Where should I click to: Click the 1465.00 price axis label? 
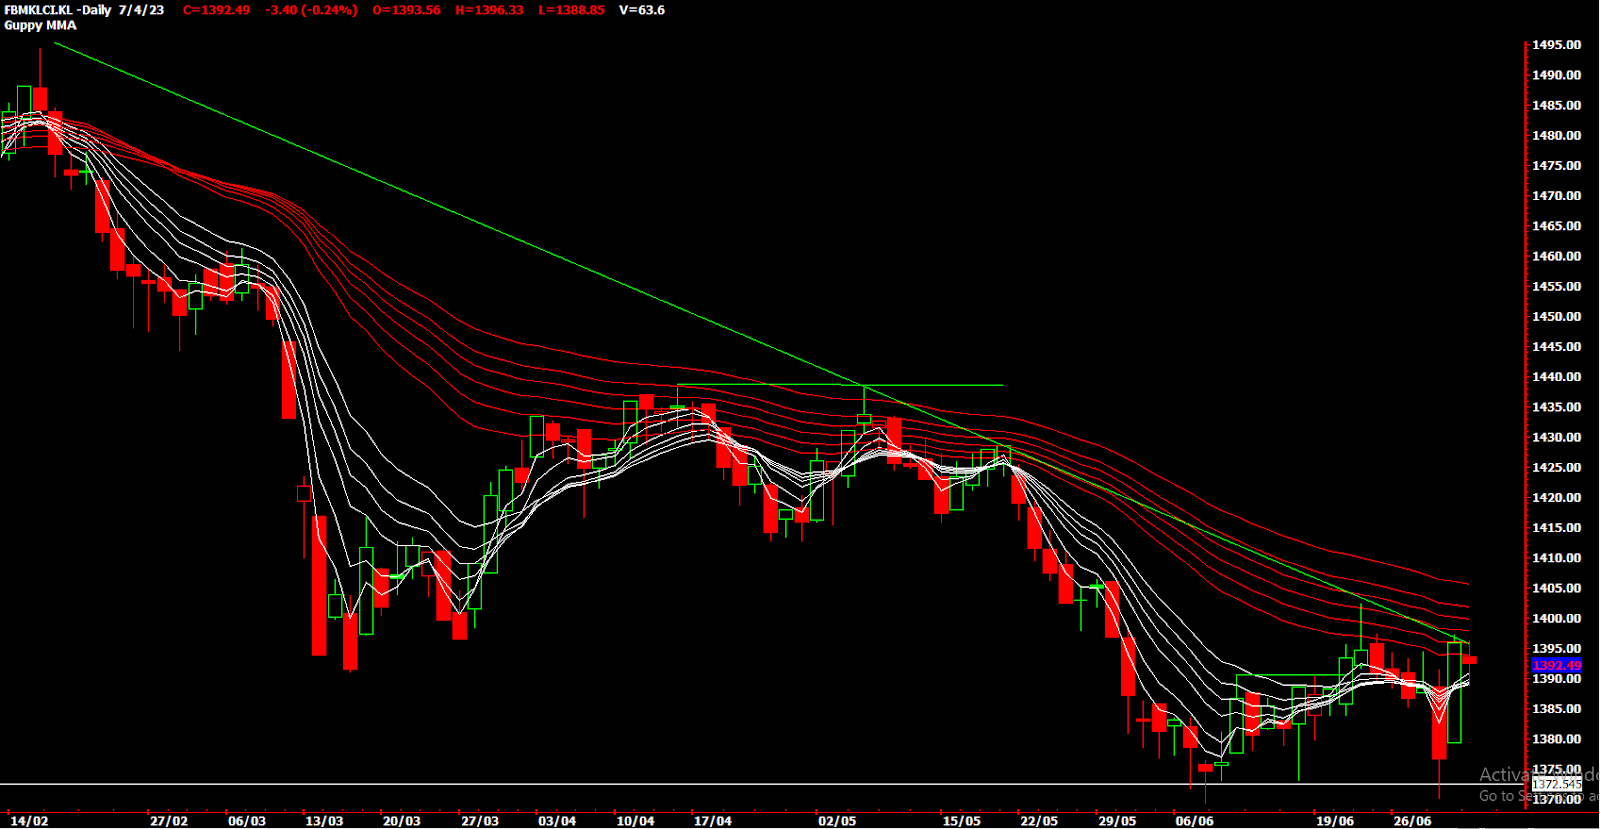click(x=1557, y=226)
